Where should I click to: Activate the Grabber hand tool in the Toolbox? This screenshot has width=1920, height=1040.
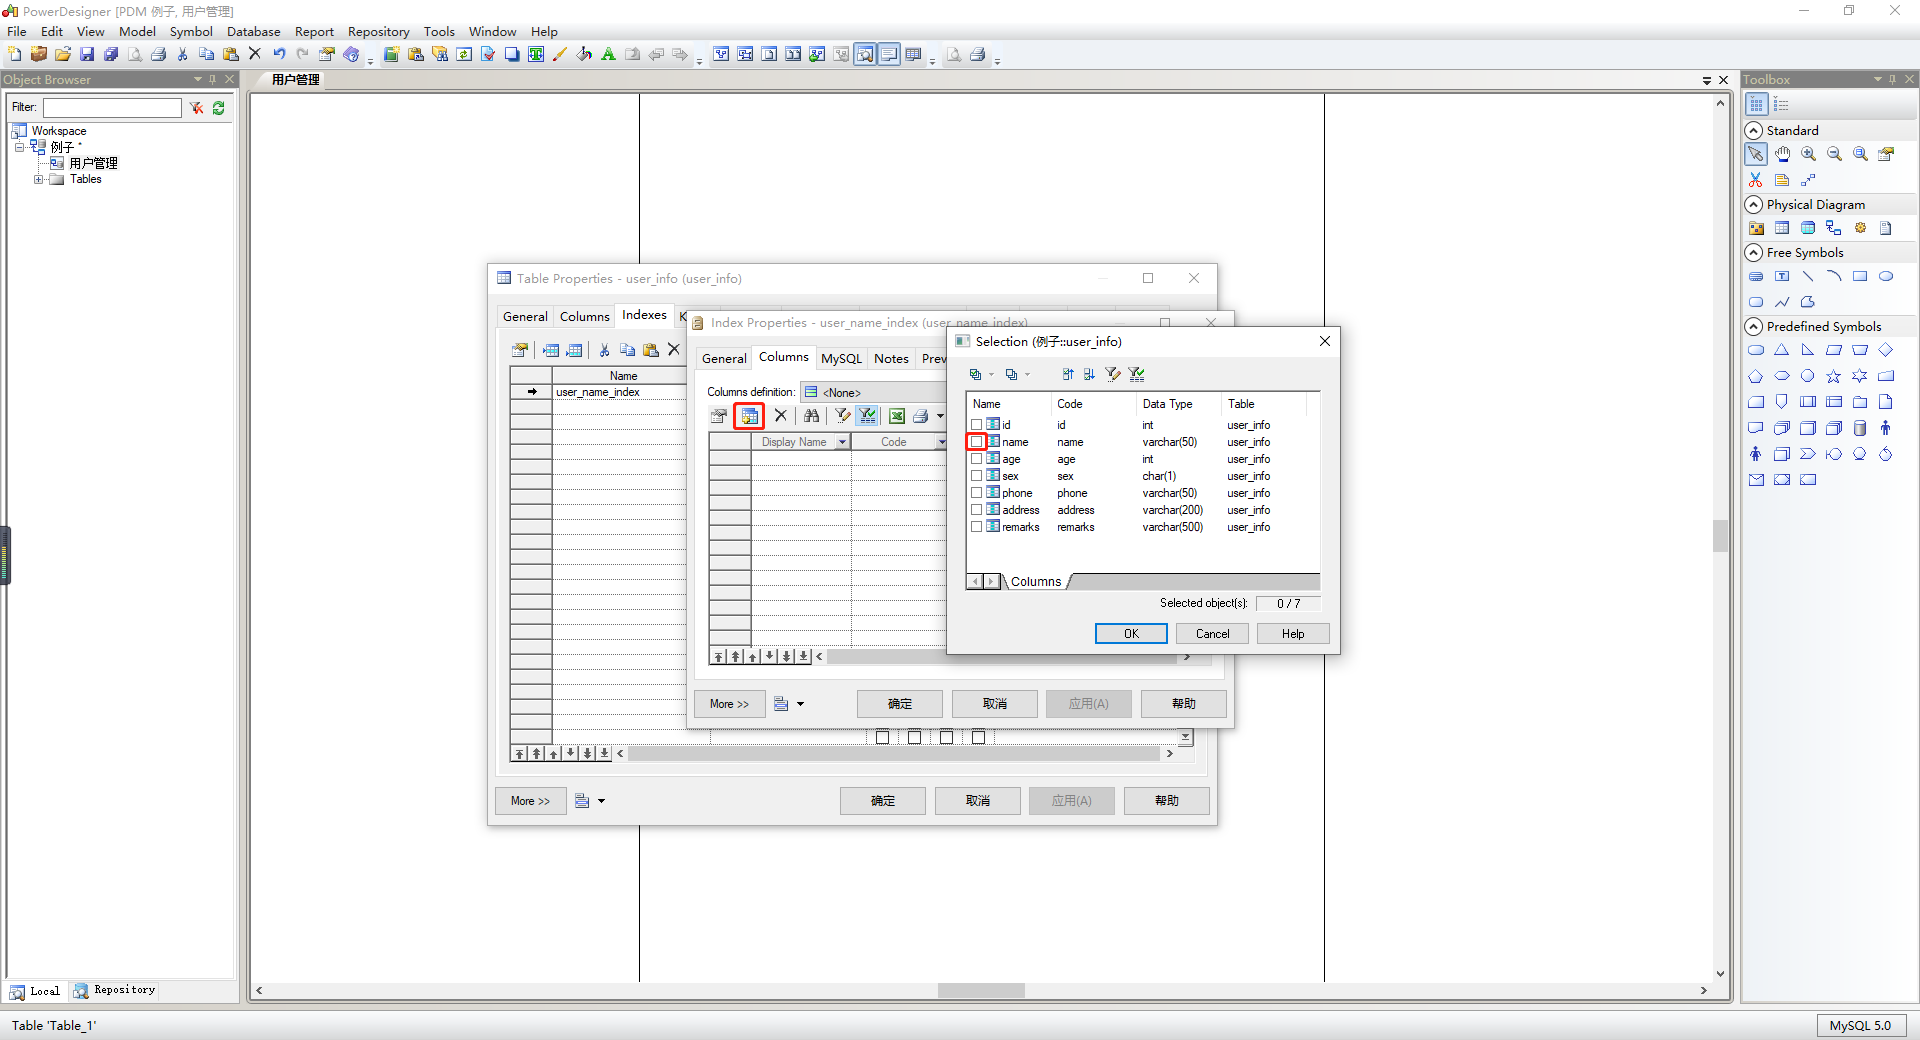click(x=1782, y=154)
